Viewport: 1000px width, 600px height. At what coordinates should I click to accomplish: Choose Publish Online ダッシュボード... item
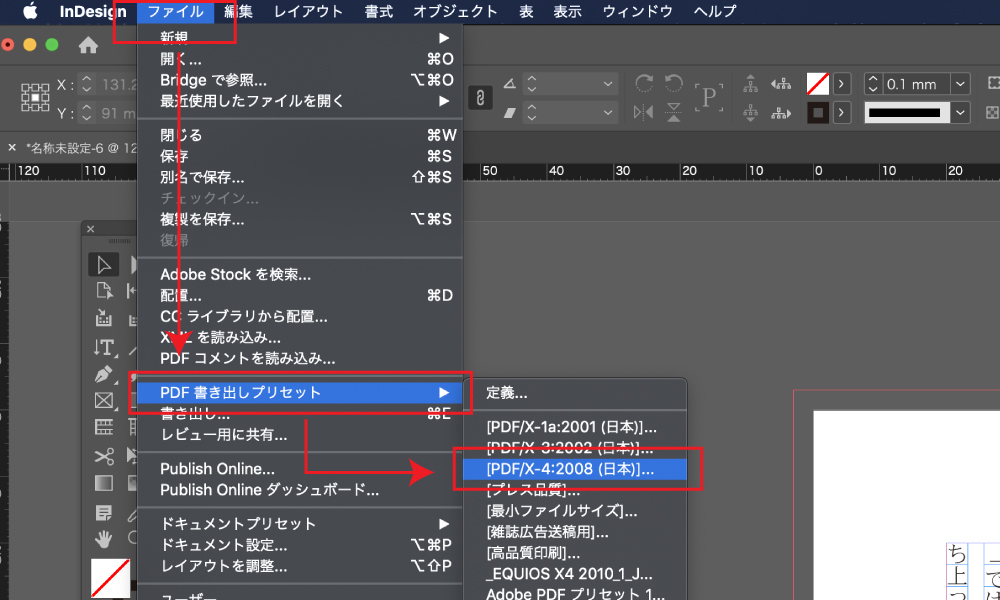click(x=300, y=490)
